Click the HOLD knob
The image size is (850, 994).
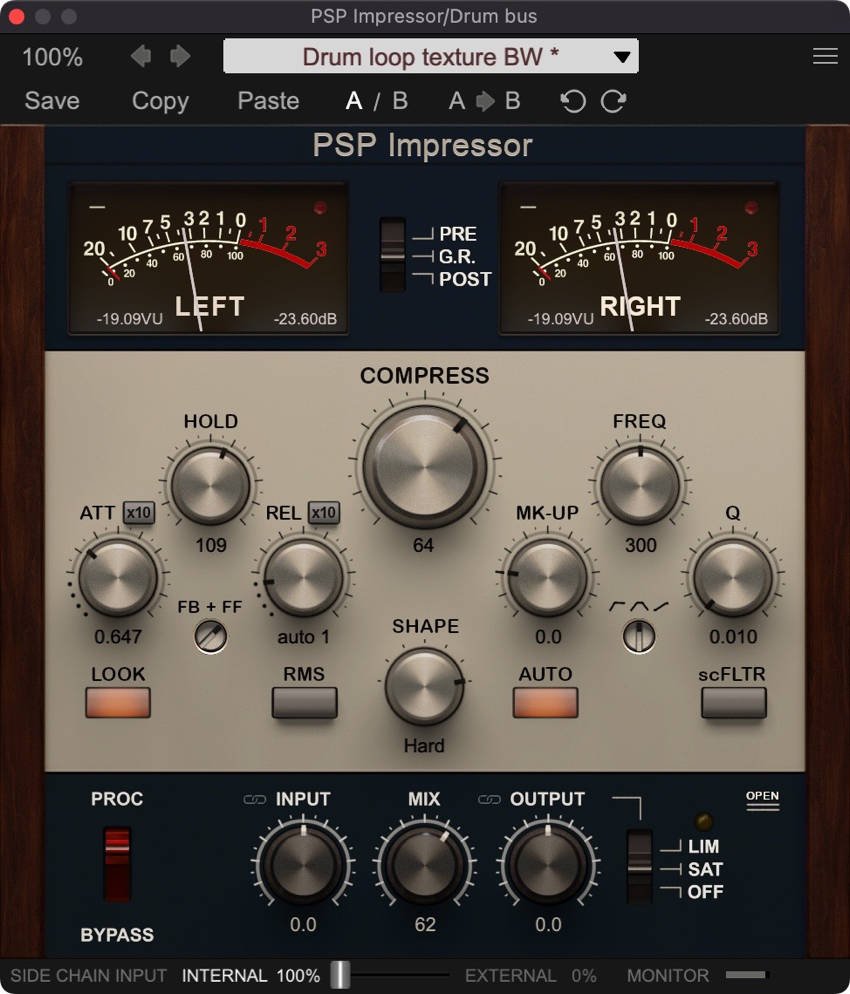(x=210, y=485)
